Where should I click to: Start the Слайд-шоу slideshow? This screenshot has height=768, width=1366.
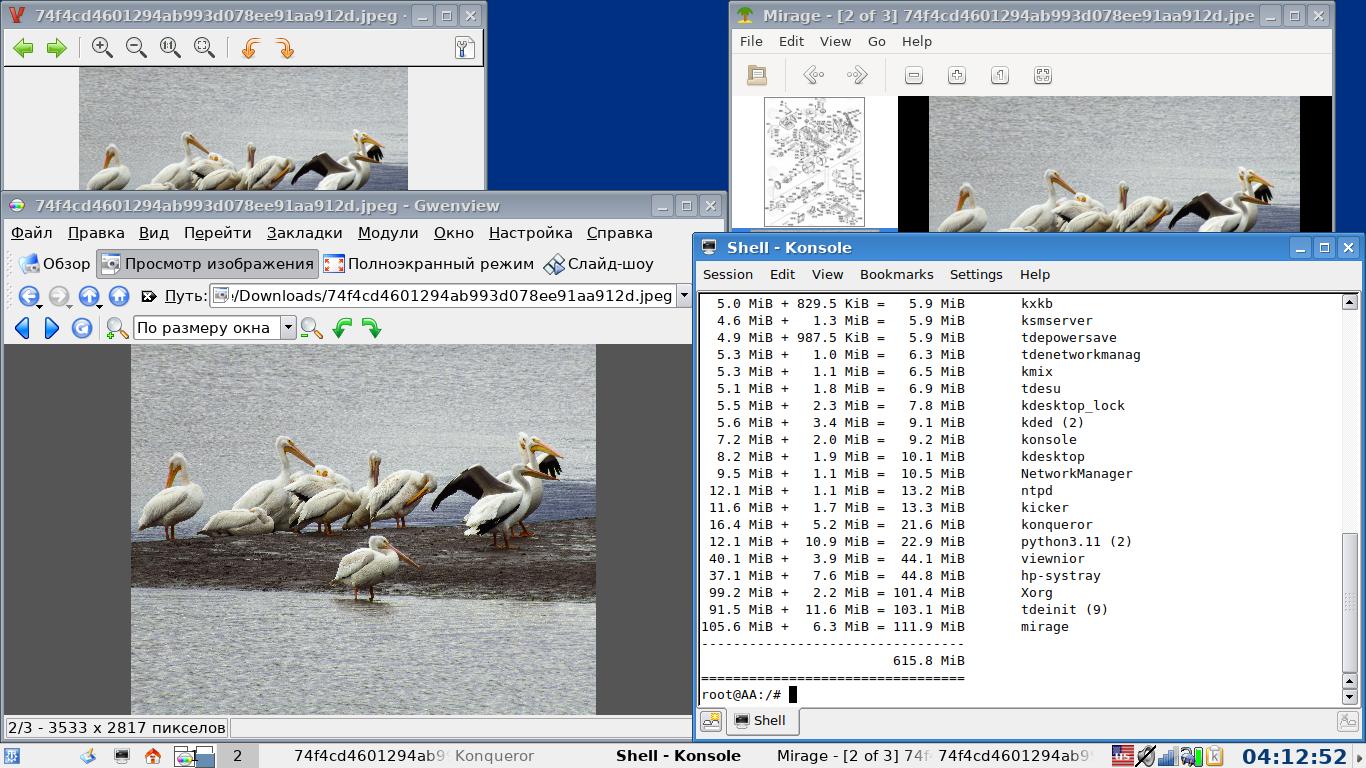click(598, 264)
